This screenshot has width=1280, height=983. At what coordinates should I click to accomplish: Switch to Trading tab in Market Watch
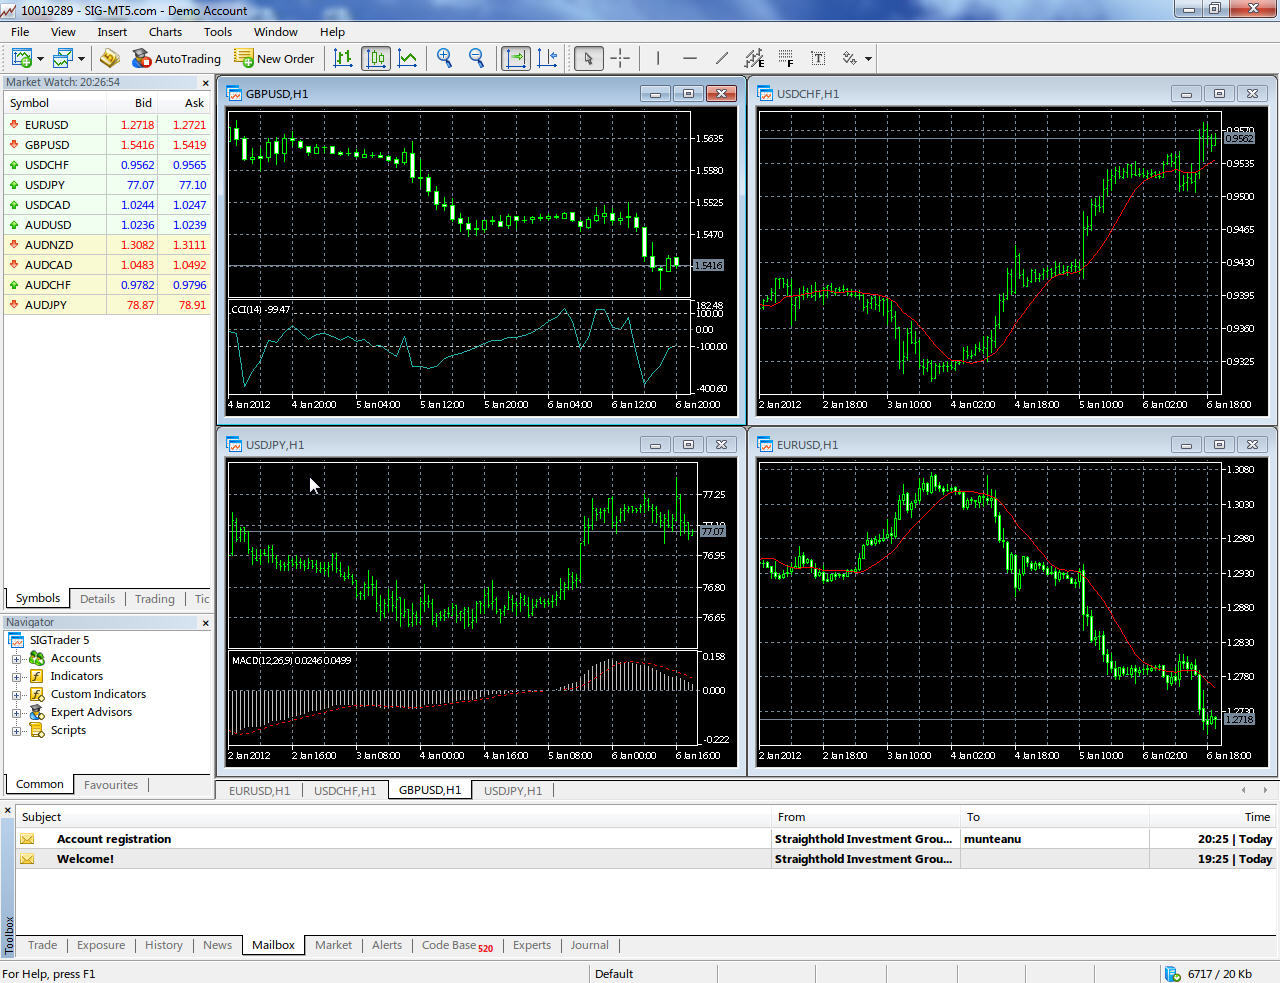(155, 599)
